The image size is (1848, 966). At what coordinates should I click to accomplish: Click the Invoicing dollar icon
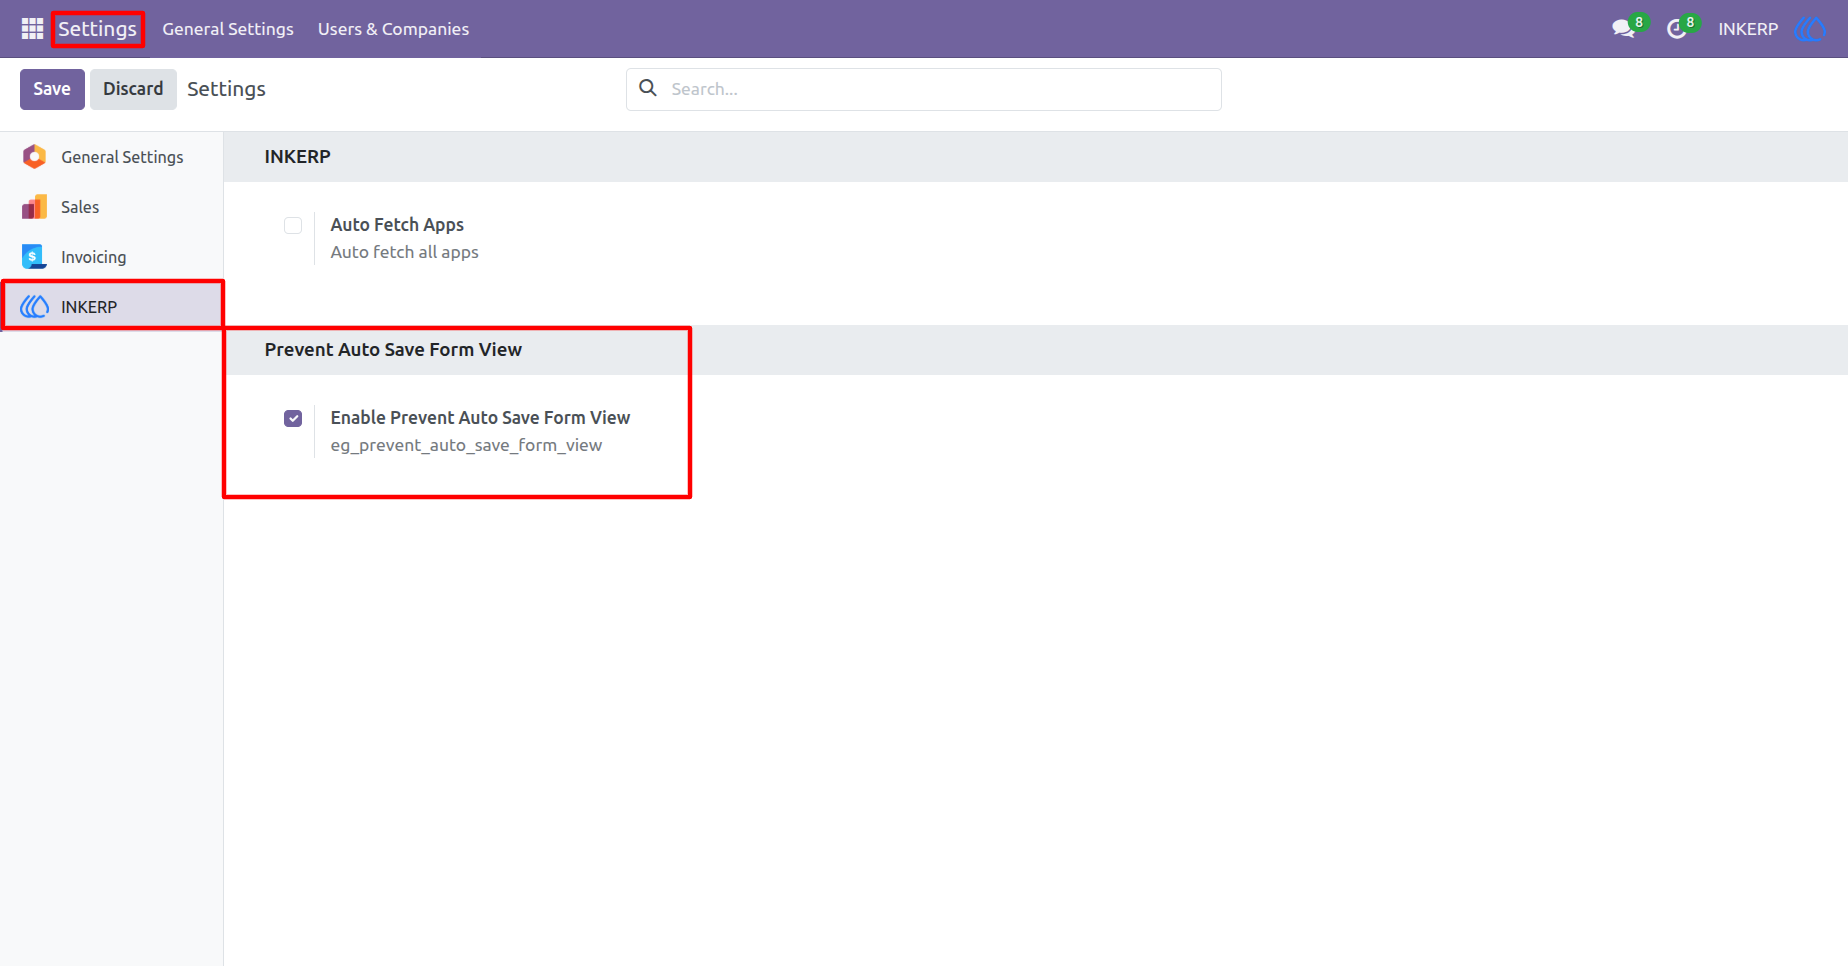click(x=35, y=257)
